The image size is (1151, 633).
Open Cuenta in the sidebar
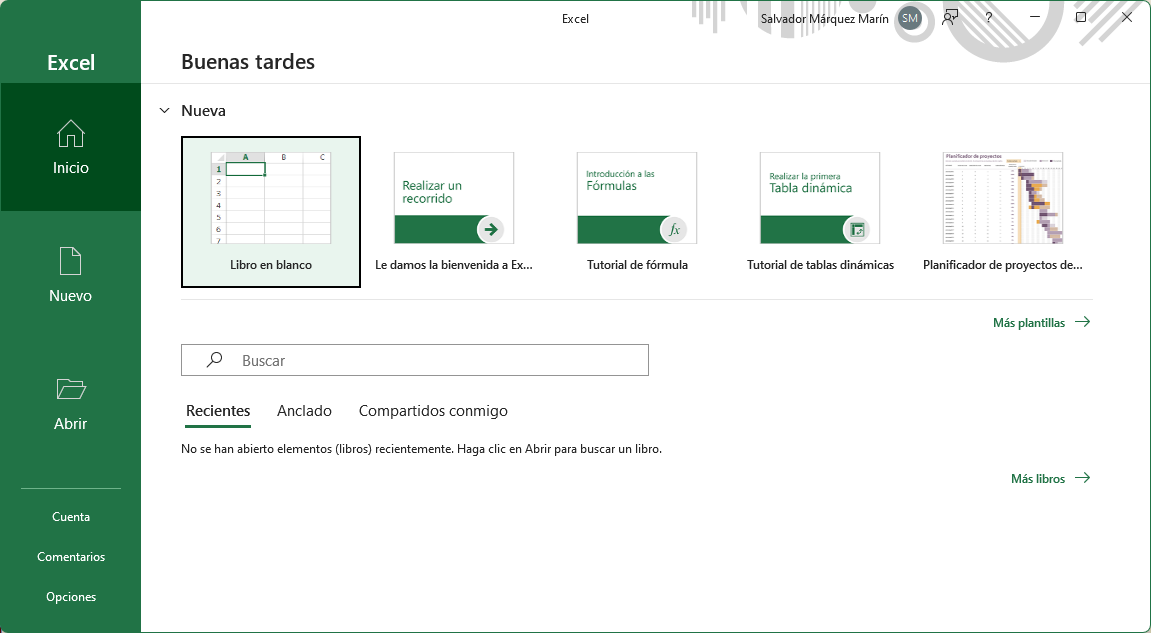click(71, 517)
